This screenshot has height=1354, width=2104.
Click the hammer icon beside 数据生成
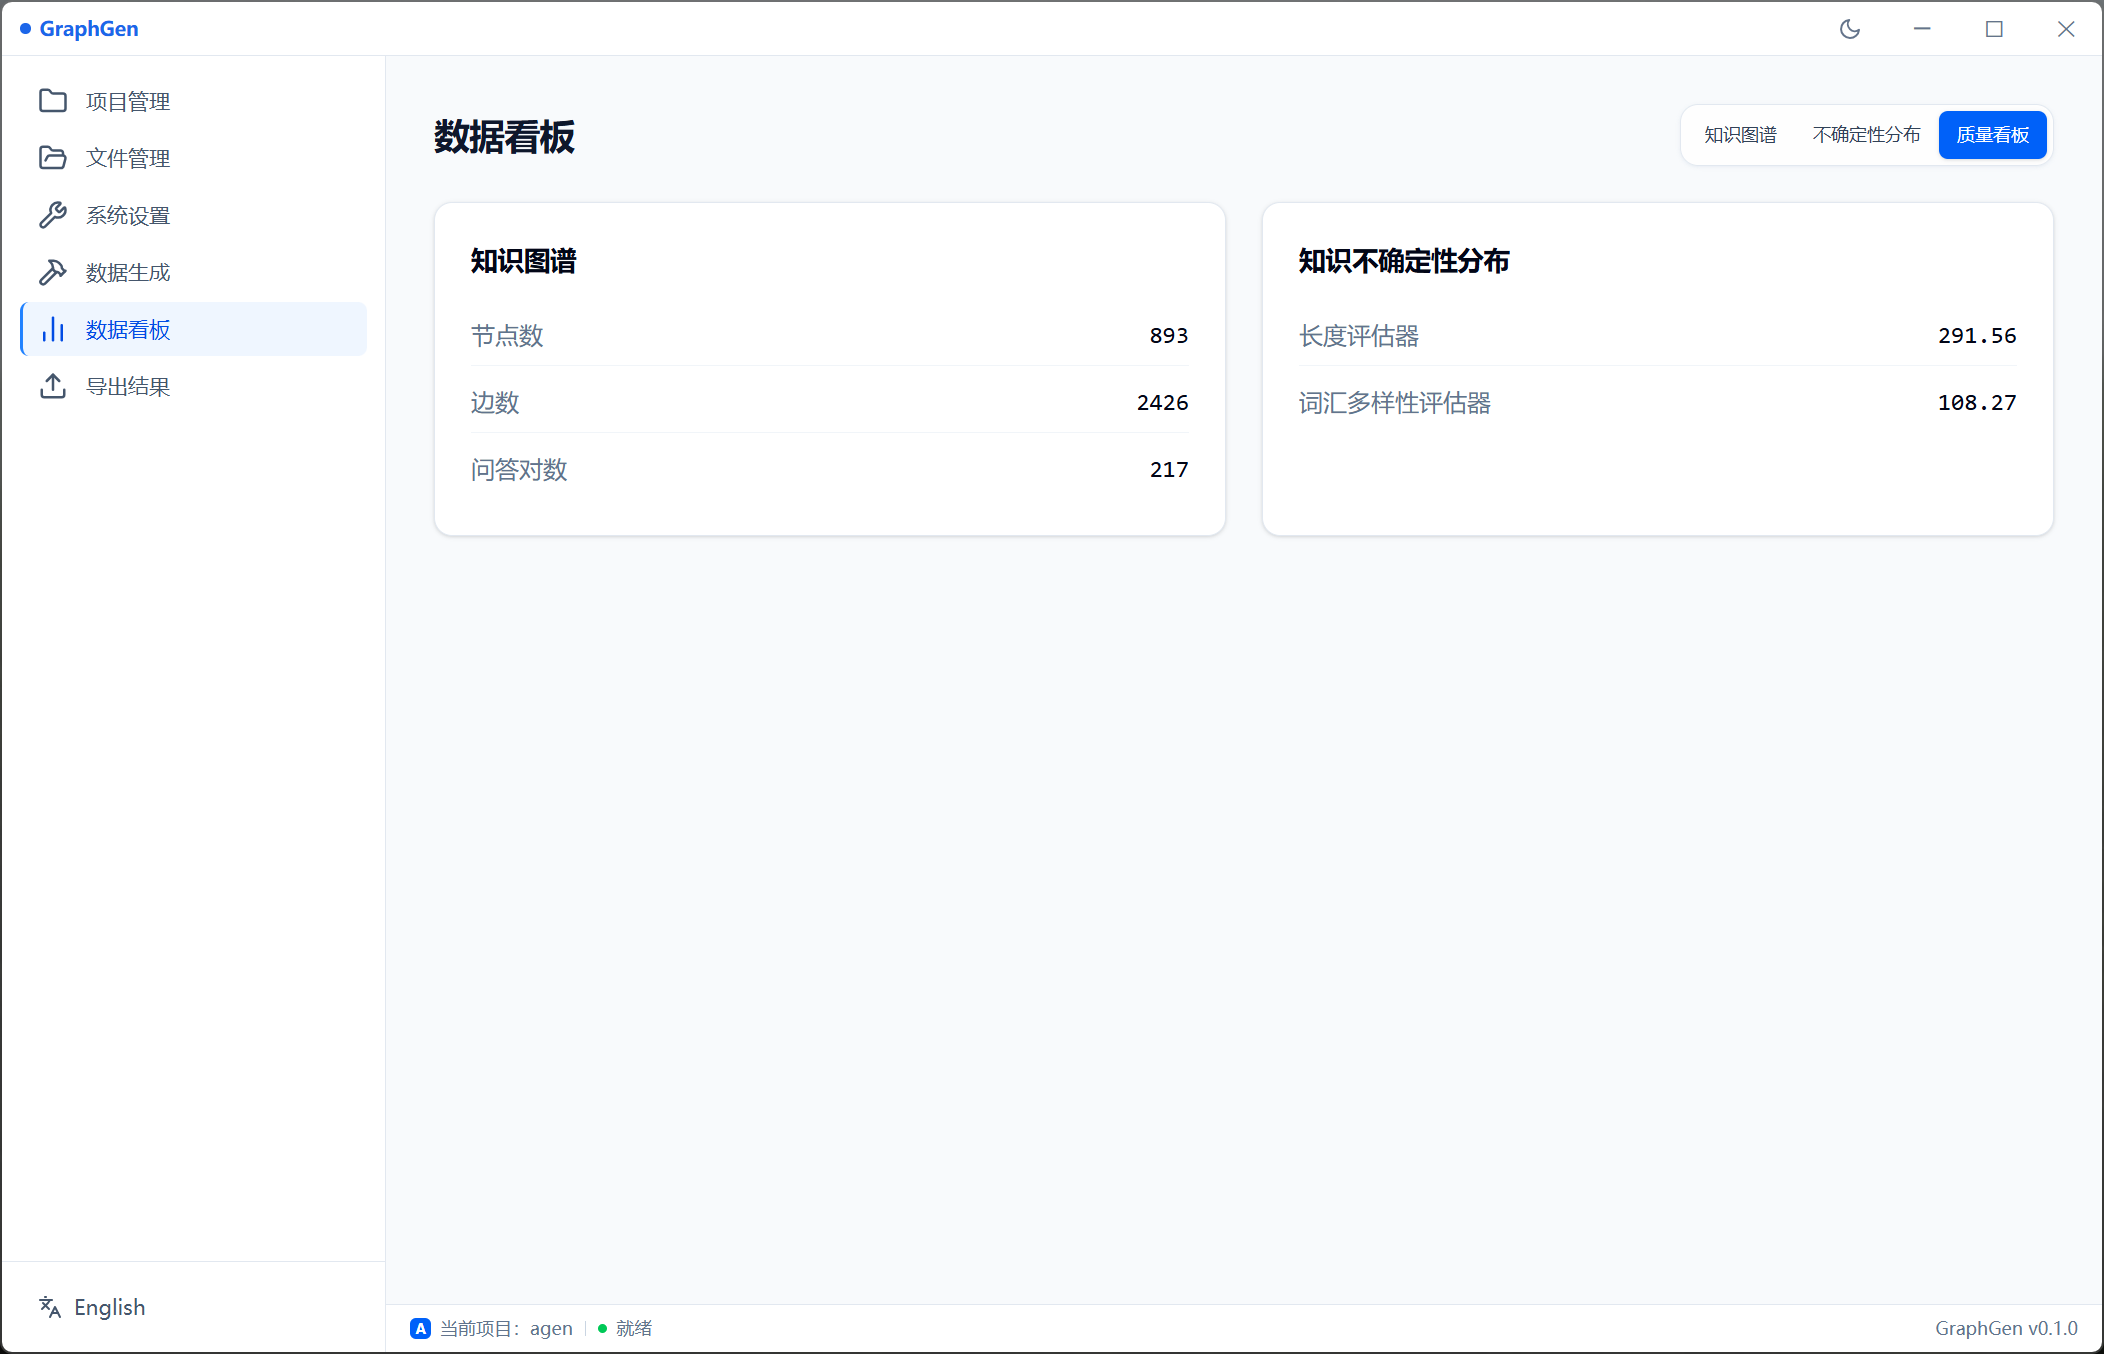click(x=53, y=272)
